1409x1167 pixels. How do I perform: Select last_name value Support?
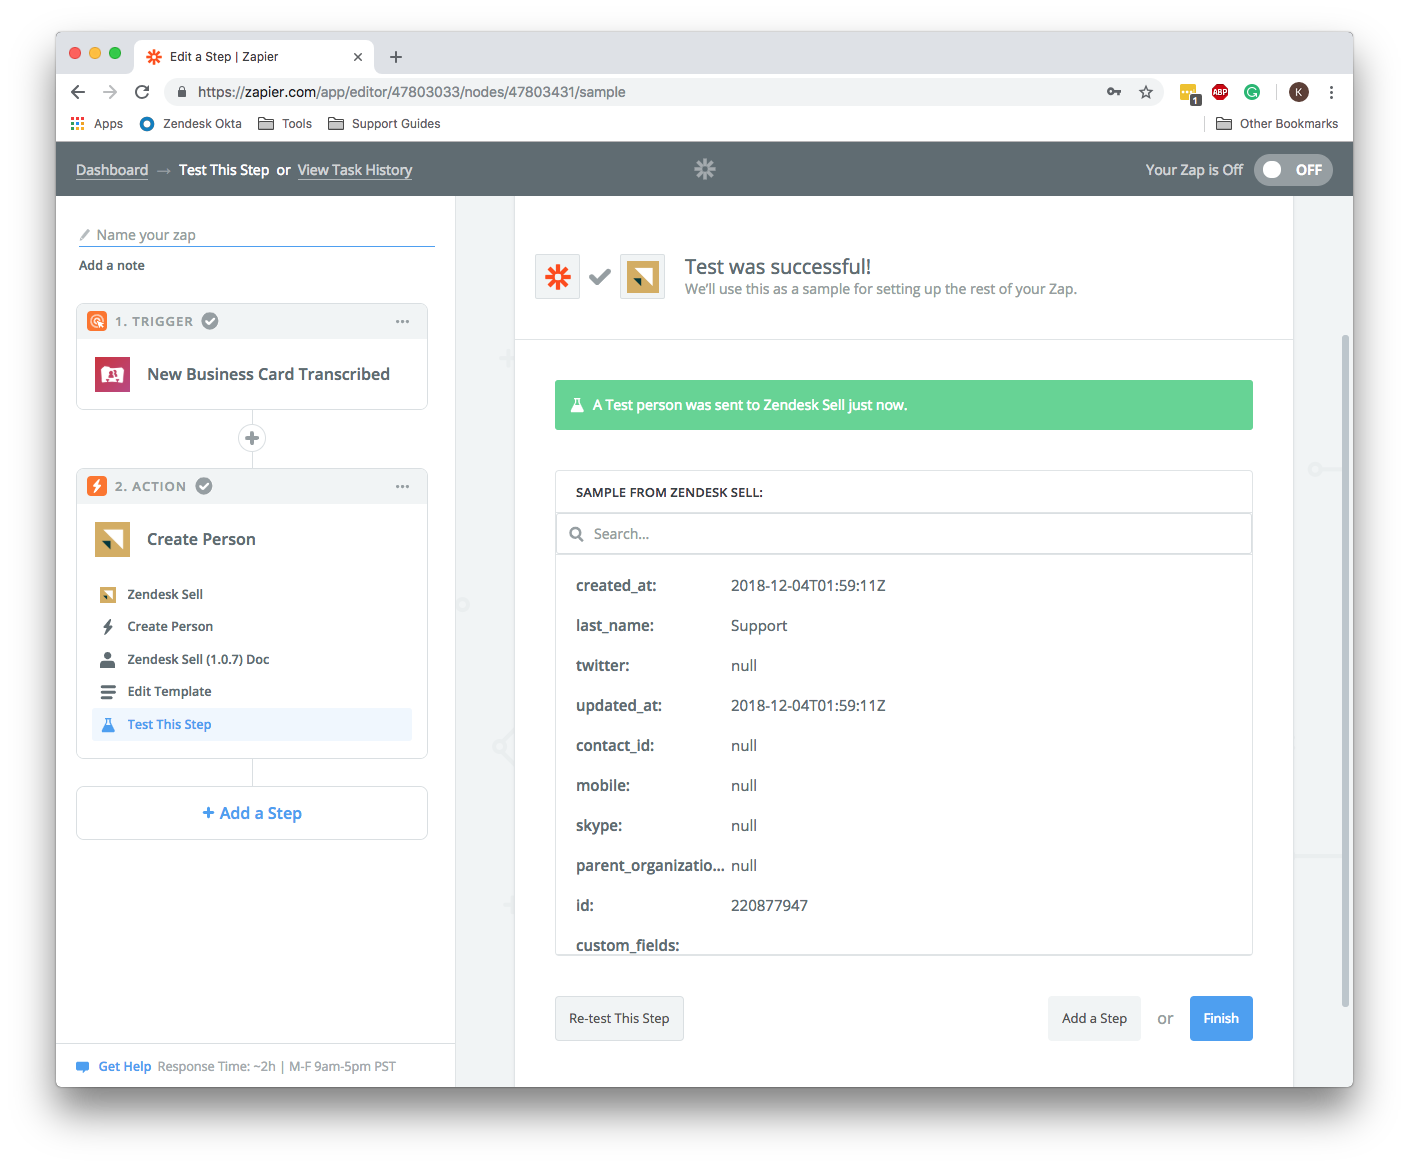(759, 626)
